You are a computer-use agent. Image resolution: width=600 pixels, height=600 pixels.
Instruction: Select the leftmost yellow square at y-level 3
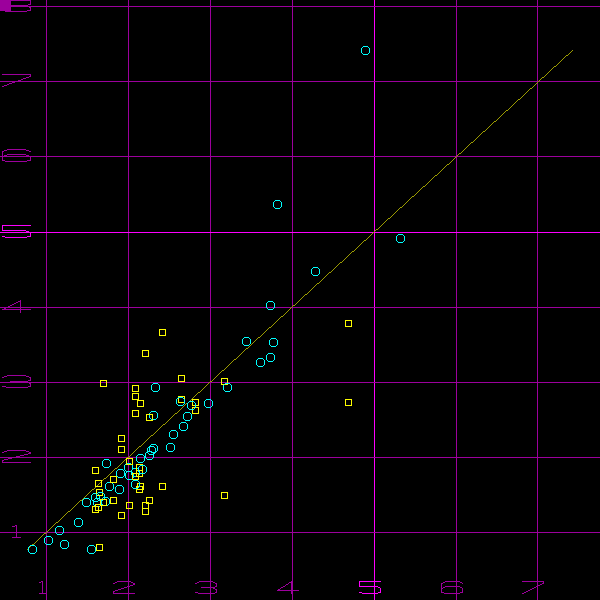pos(103,383)
